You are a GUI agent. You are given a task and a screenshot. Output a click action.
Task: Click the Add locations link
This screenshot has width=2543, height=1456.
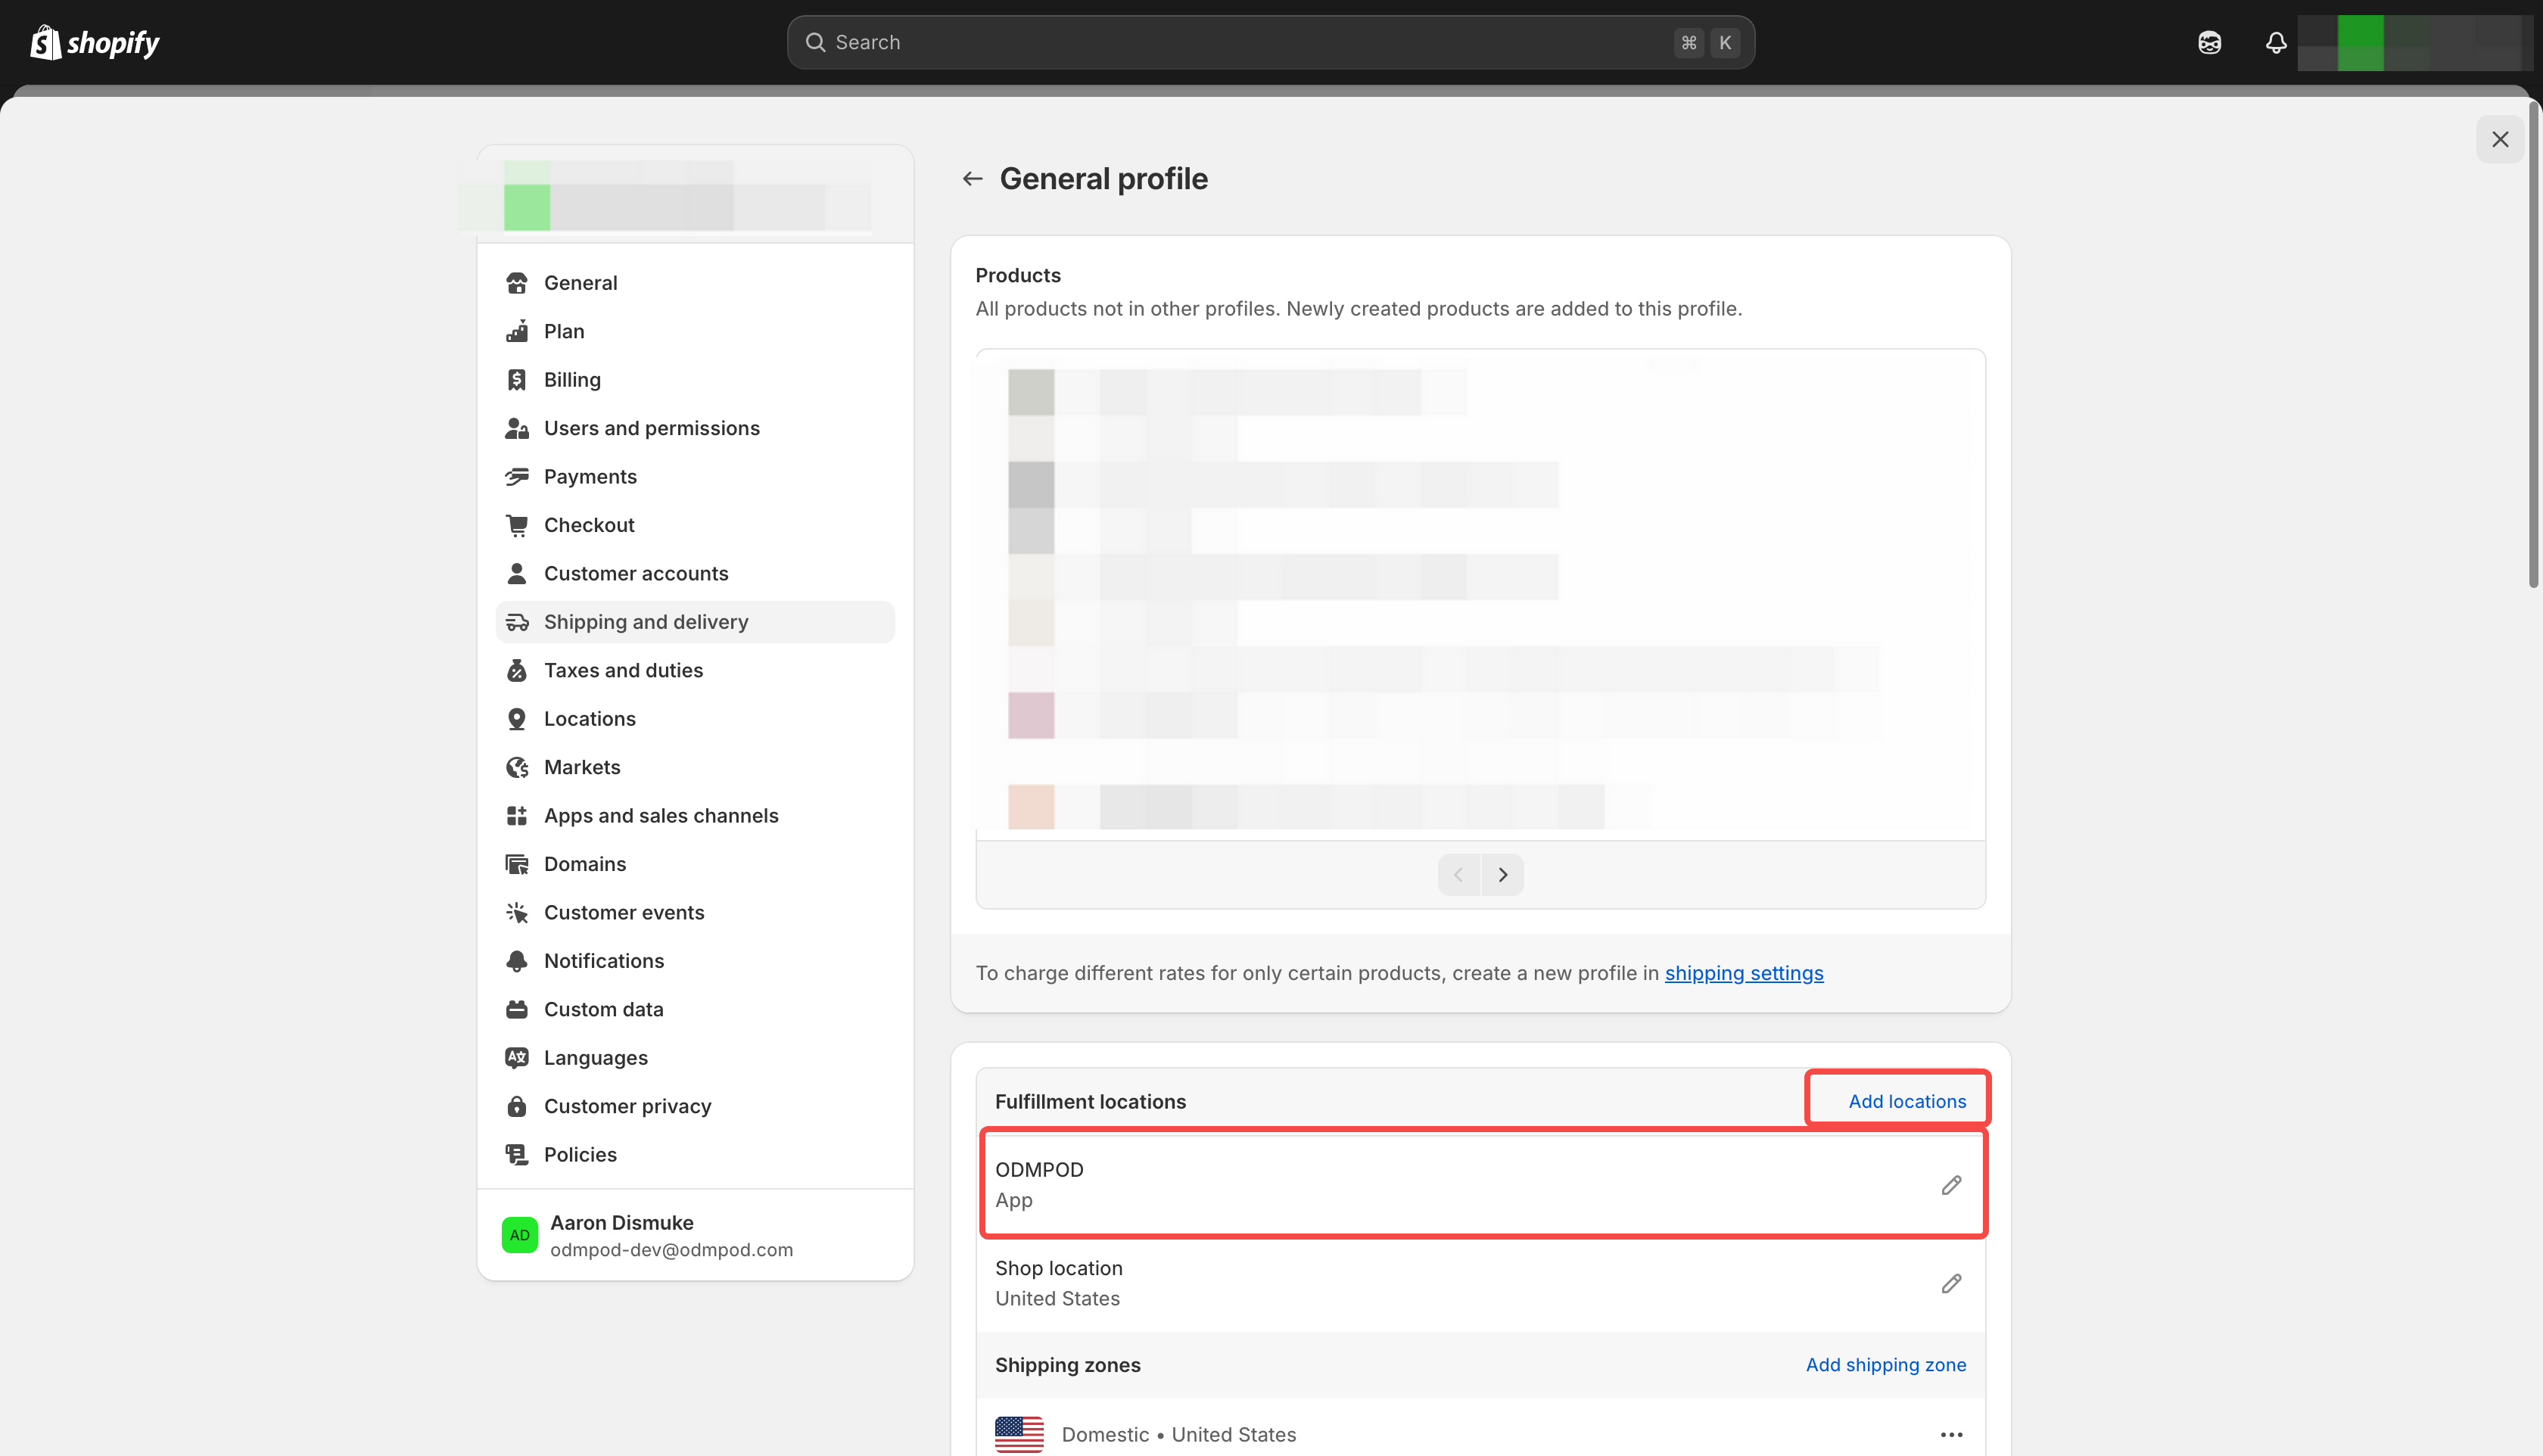[1906, 1101]
